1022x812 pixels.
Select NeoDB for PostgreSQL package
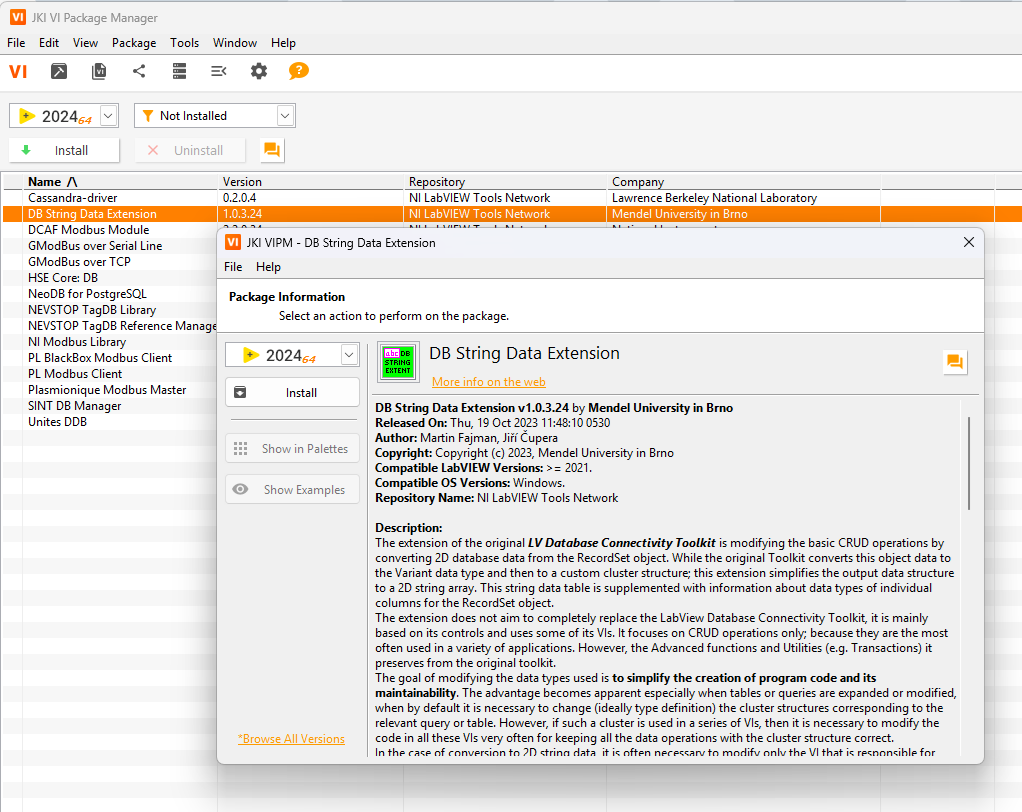click(87, 294)
